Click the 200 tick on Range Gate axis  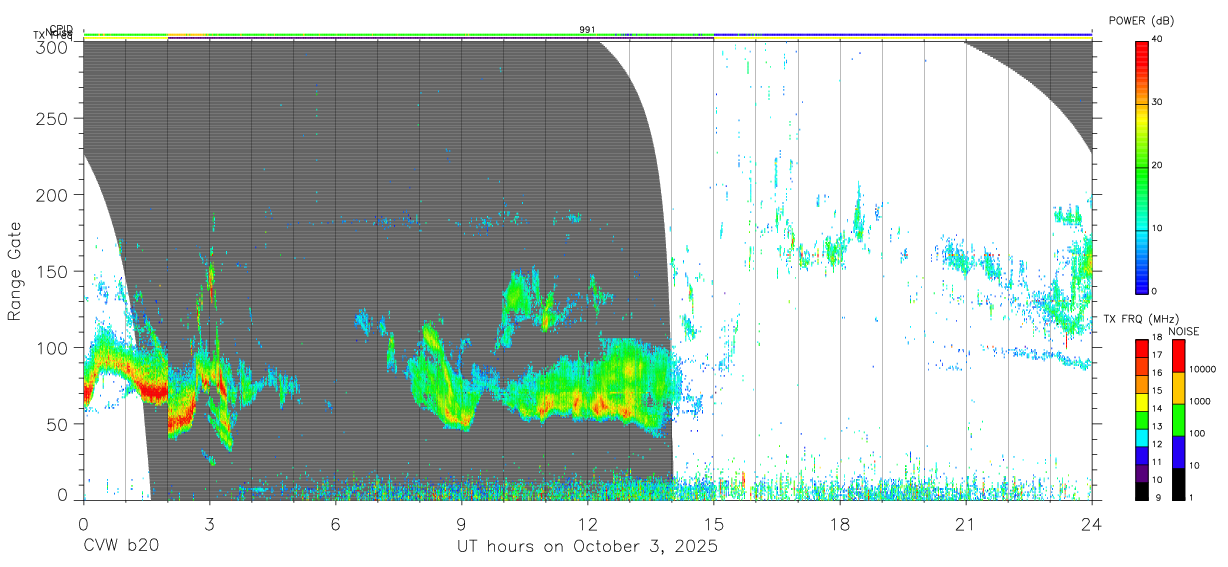pyautogui.click(x=53, y=195)
